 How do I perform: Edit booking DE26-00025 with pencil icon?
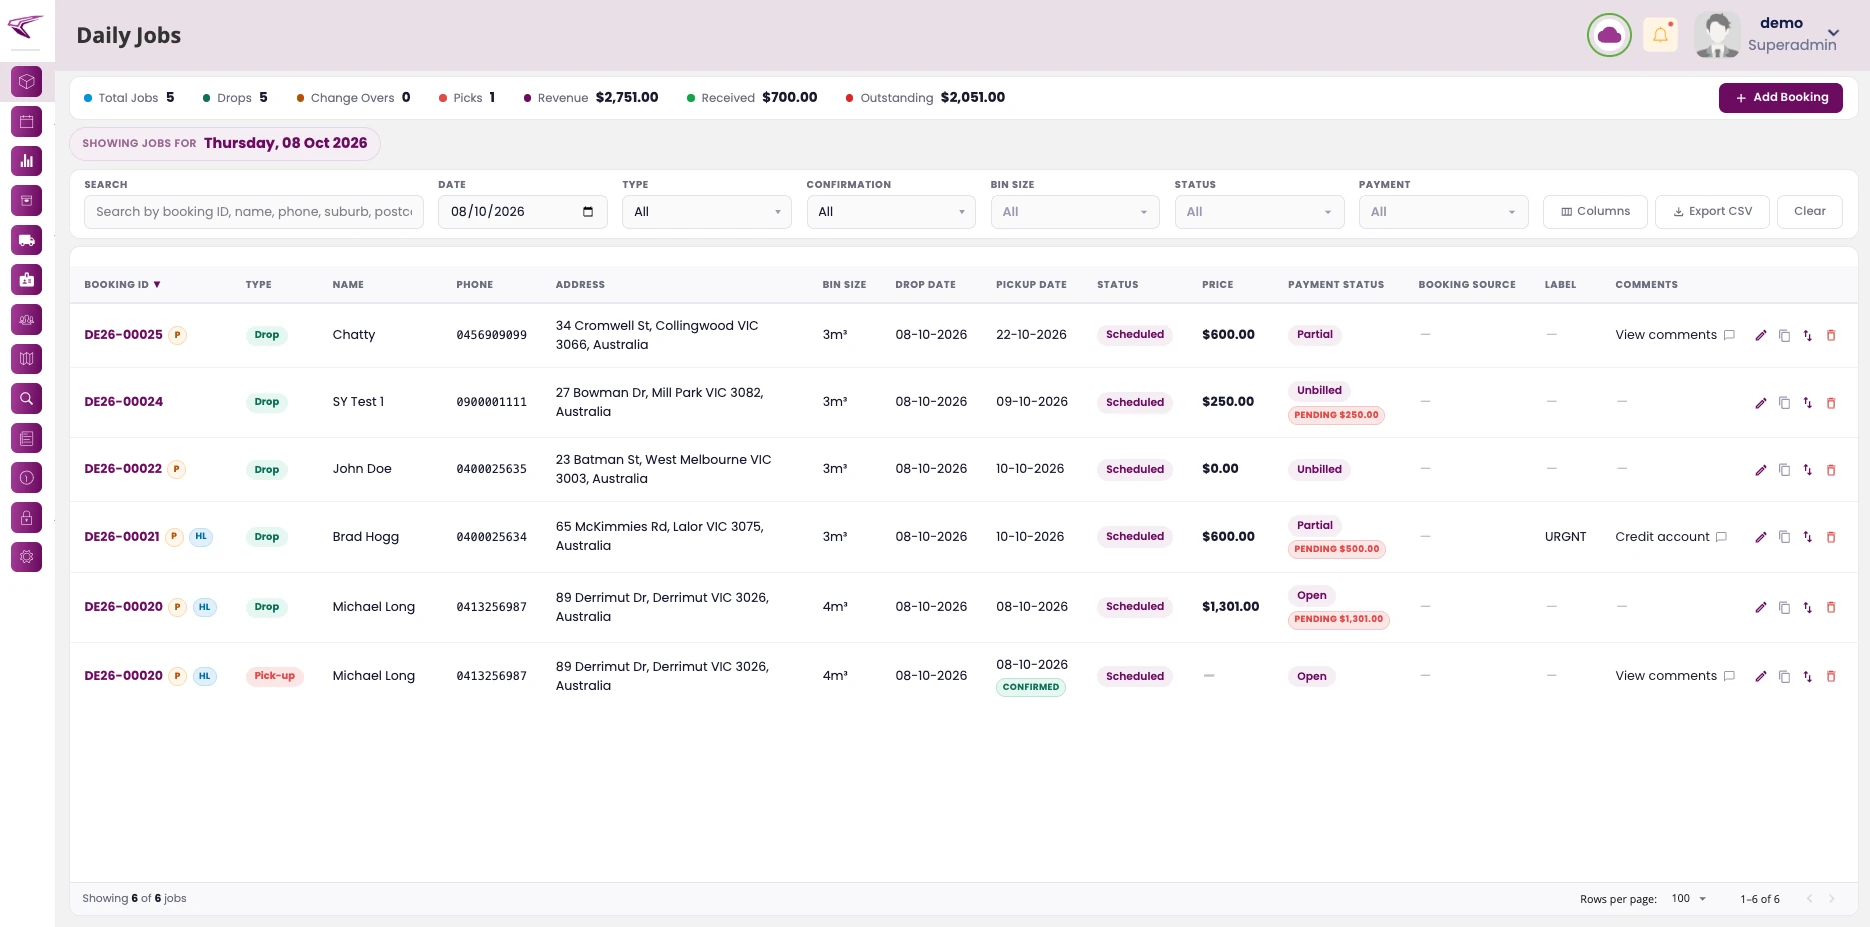[x=1761, y=335]
